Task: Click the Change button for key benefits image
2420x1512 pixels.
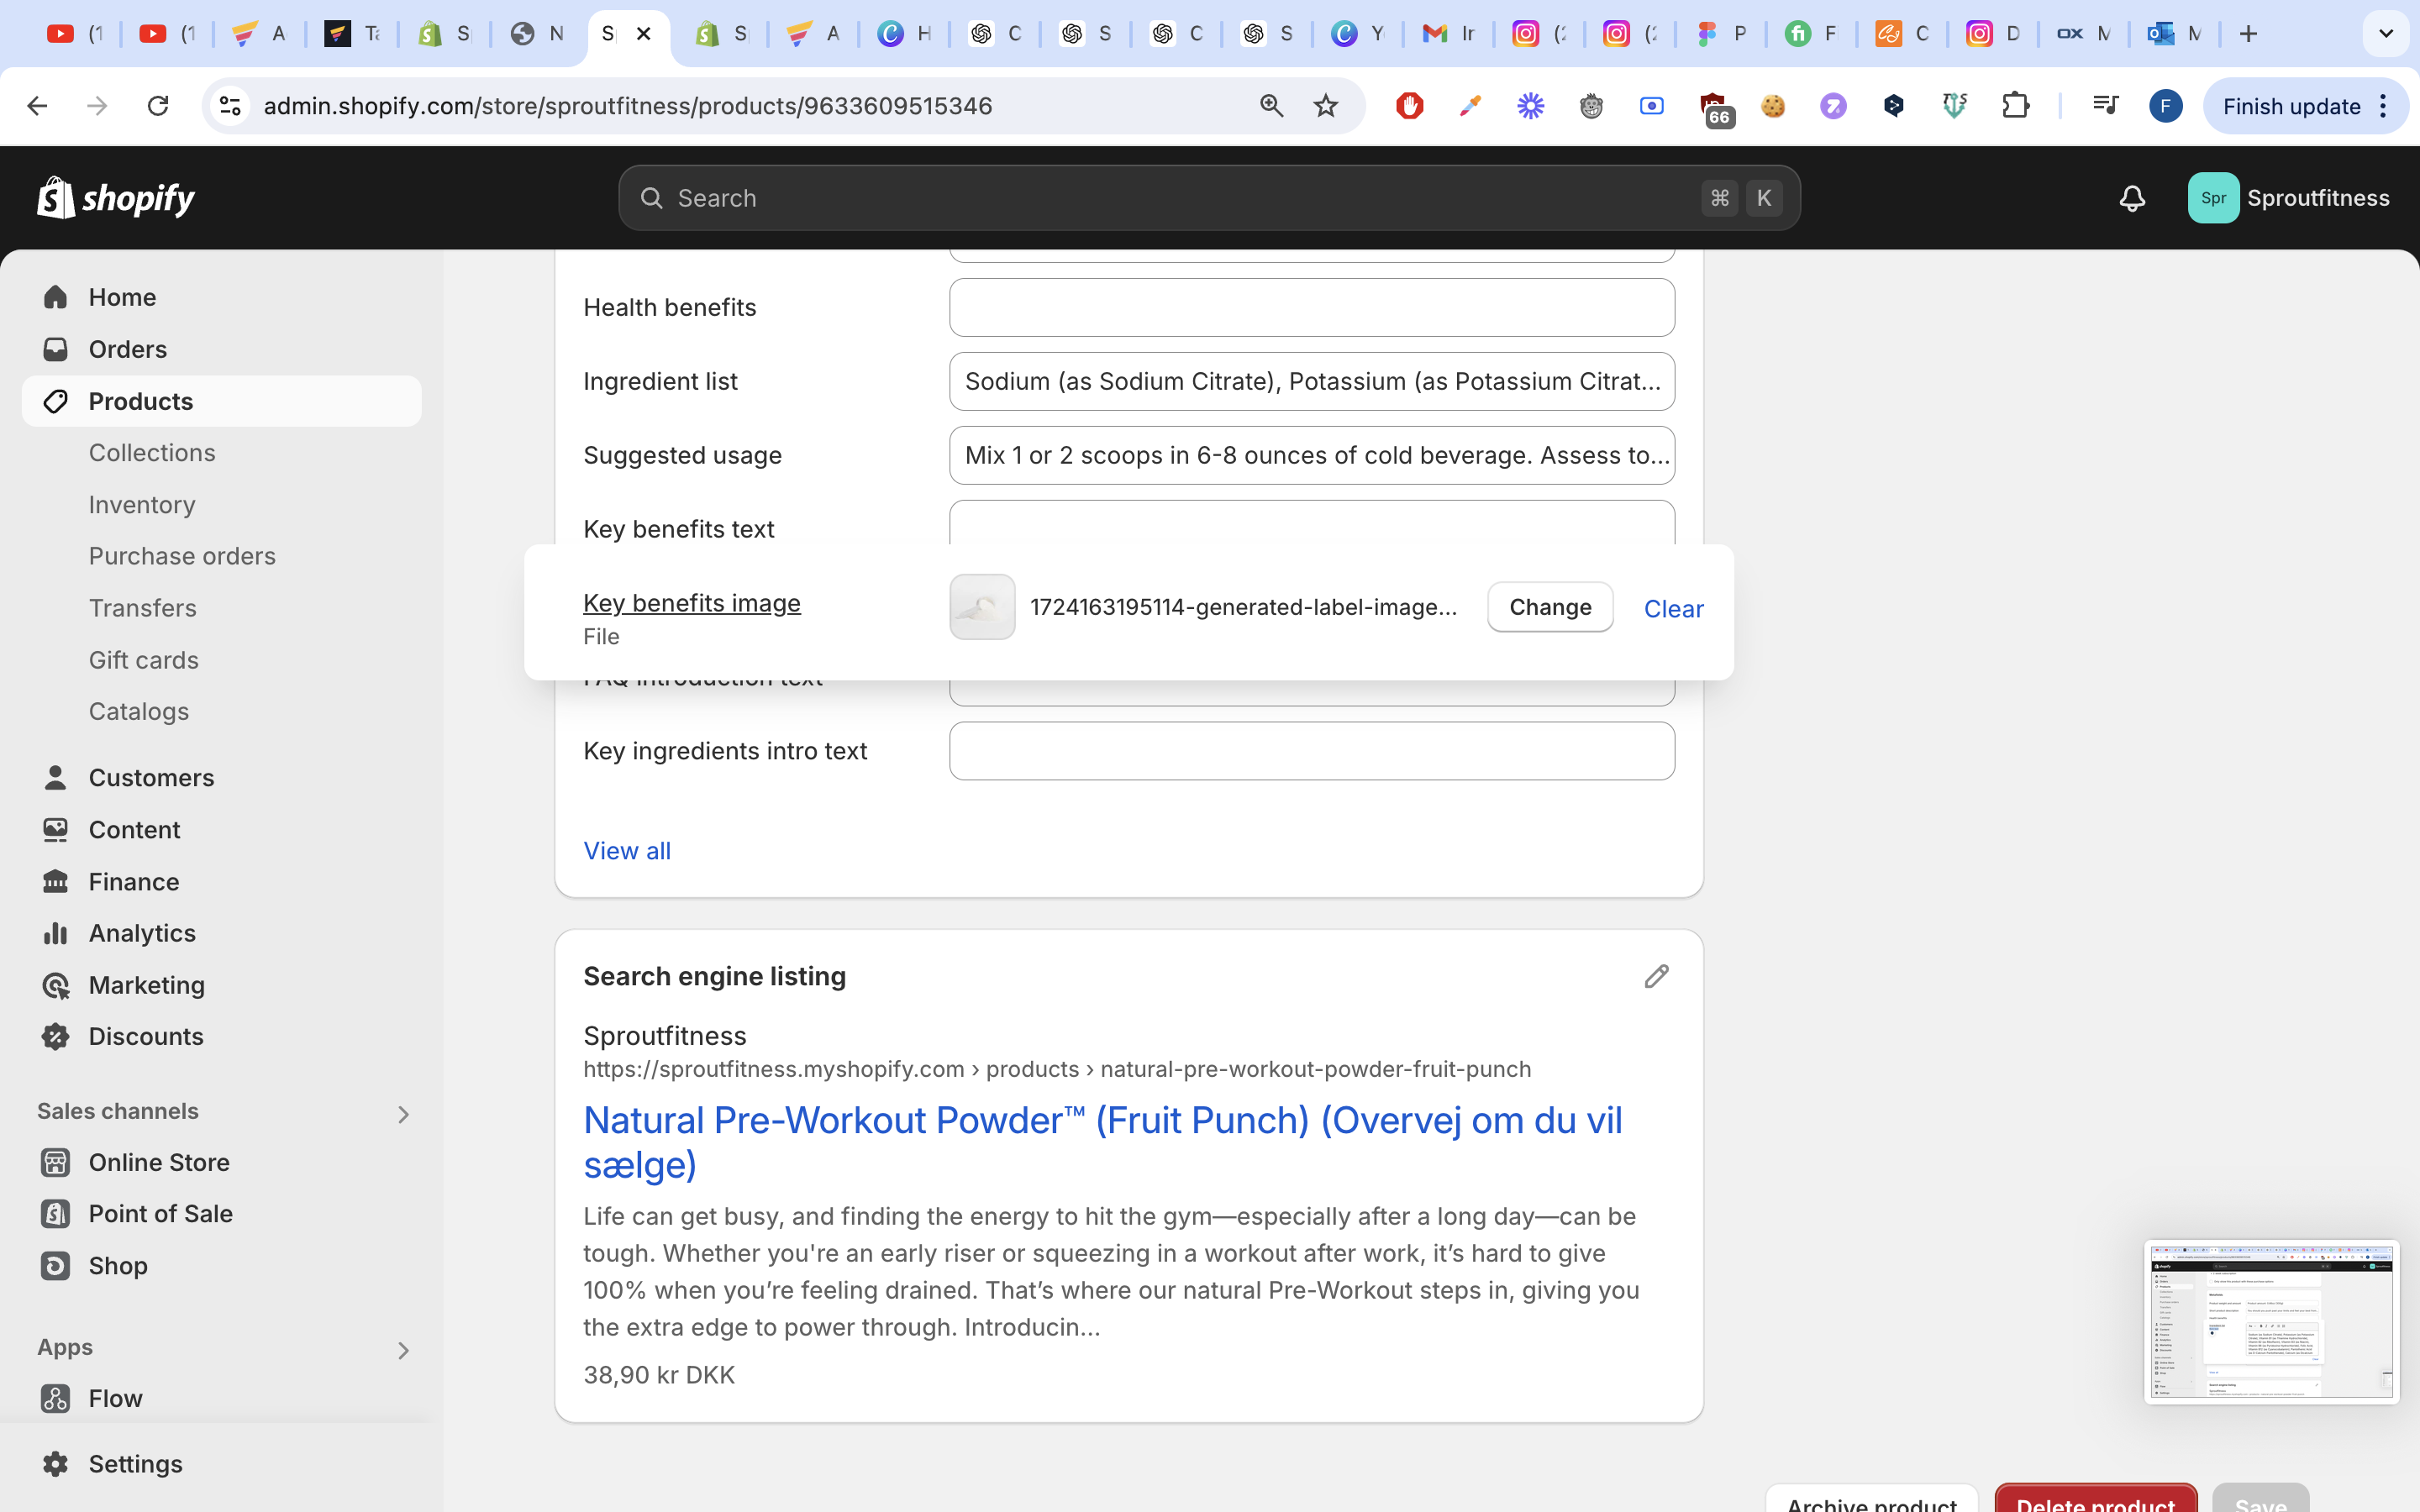Action: 1549,607
